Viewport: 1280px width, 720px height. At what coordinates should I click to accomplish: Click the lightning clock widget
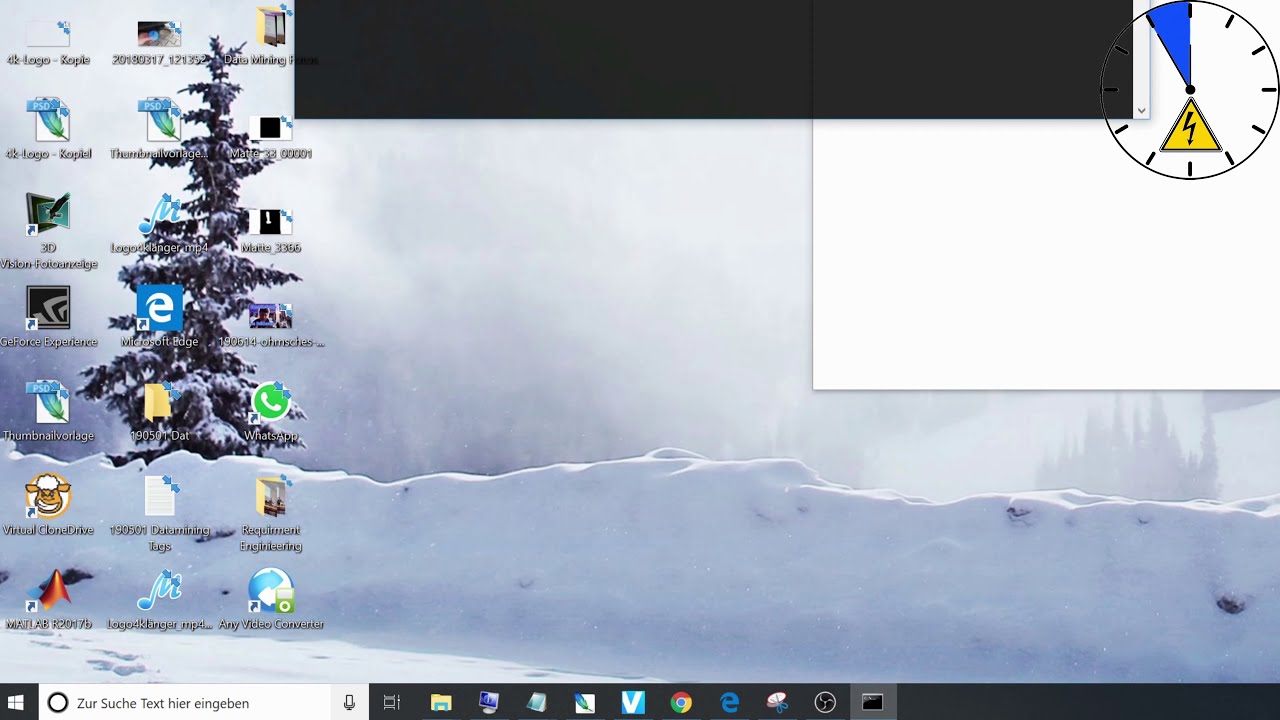(1190, 90)
